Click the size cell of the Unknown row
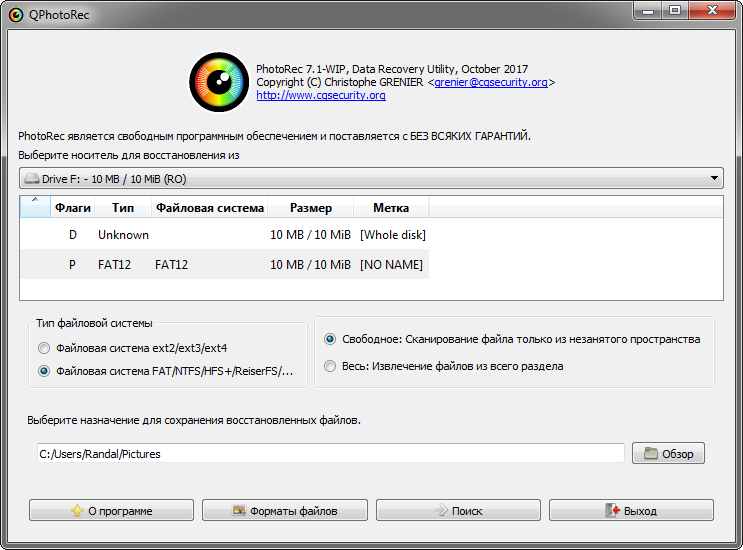This screenshot has width=743, height=550. (310, 235)
